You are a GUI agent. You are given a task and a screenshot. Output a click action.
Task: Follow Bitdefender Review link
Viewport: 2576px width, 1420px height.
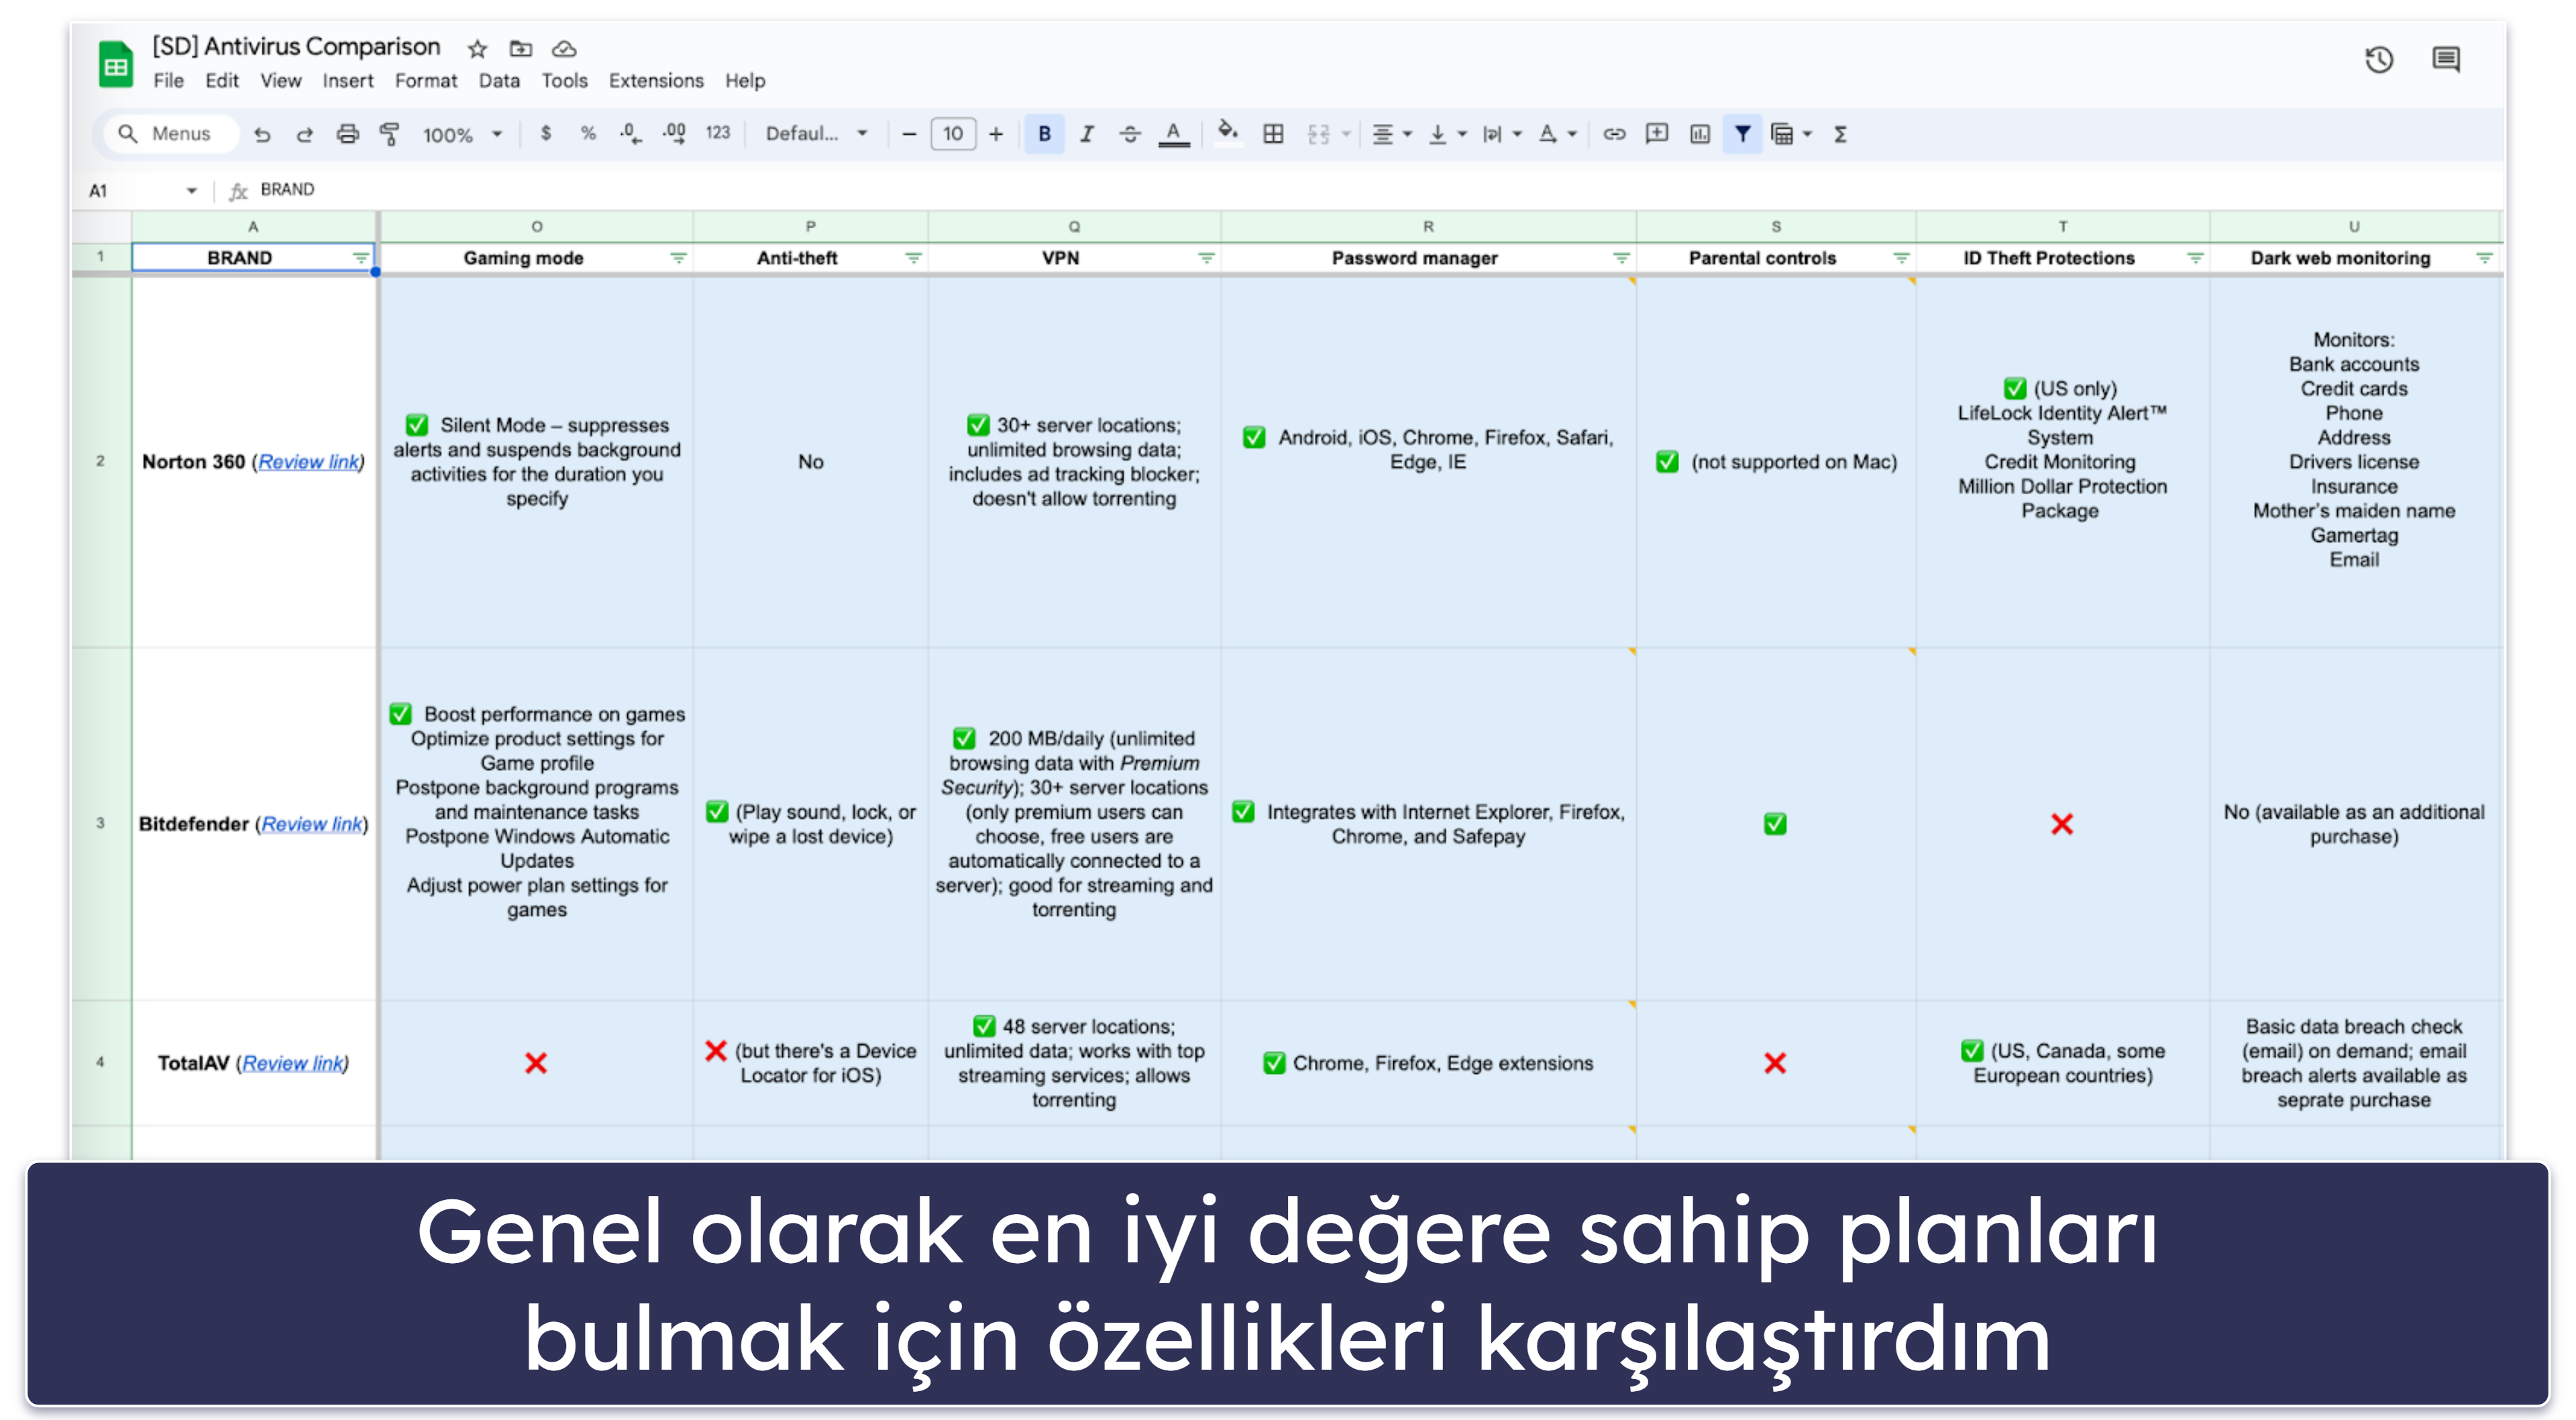(x=312, y=824)
